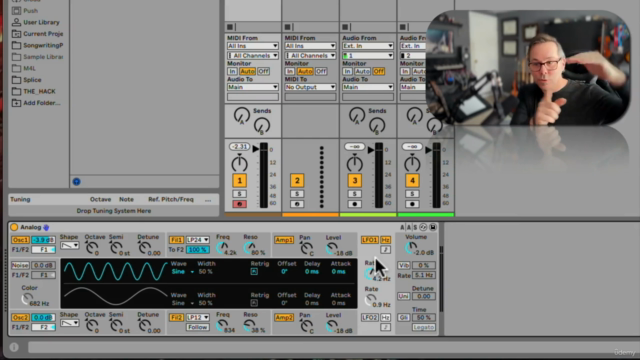This screenshot has width=640, height=360.
Task: Click the Fil2 Follow button
Action: coord(198,327)
